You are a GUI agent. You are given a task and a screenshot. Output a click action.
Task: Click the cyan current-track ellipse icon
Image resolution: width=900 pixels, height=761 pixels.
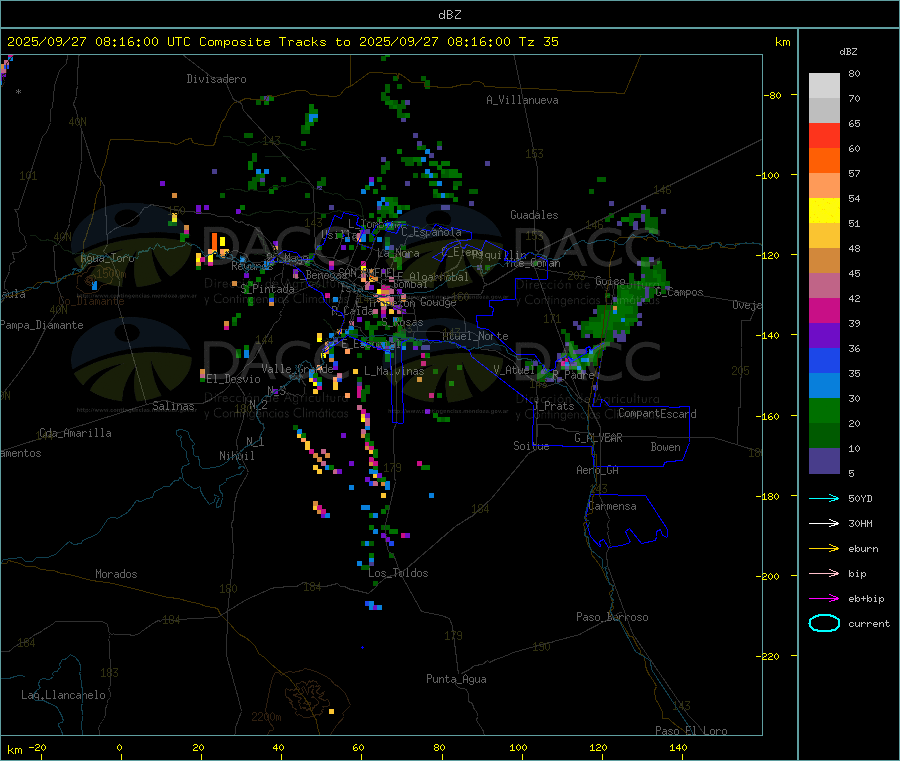click(x=824, y=623)
